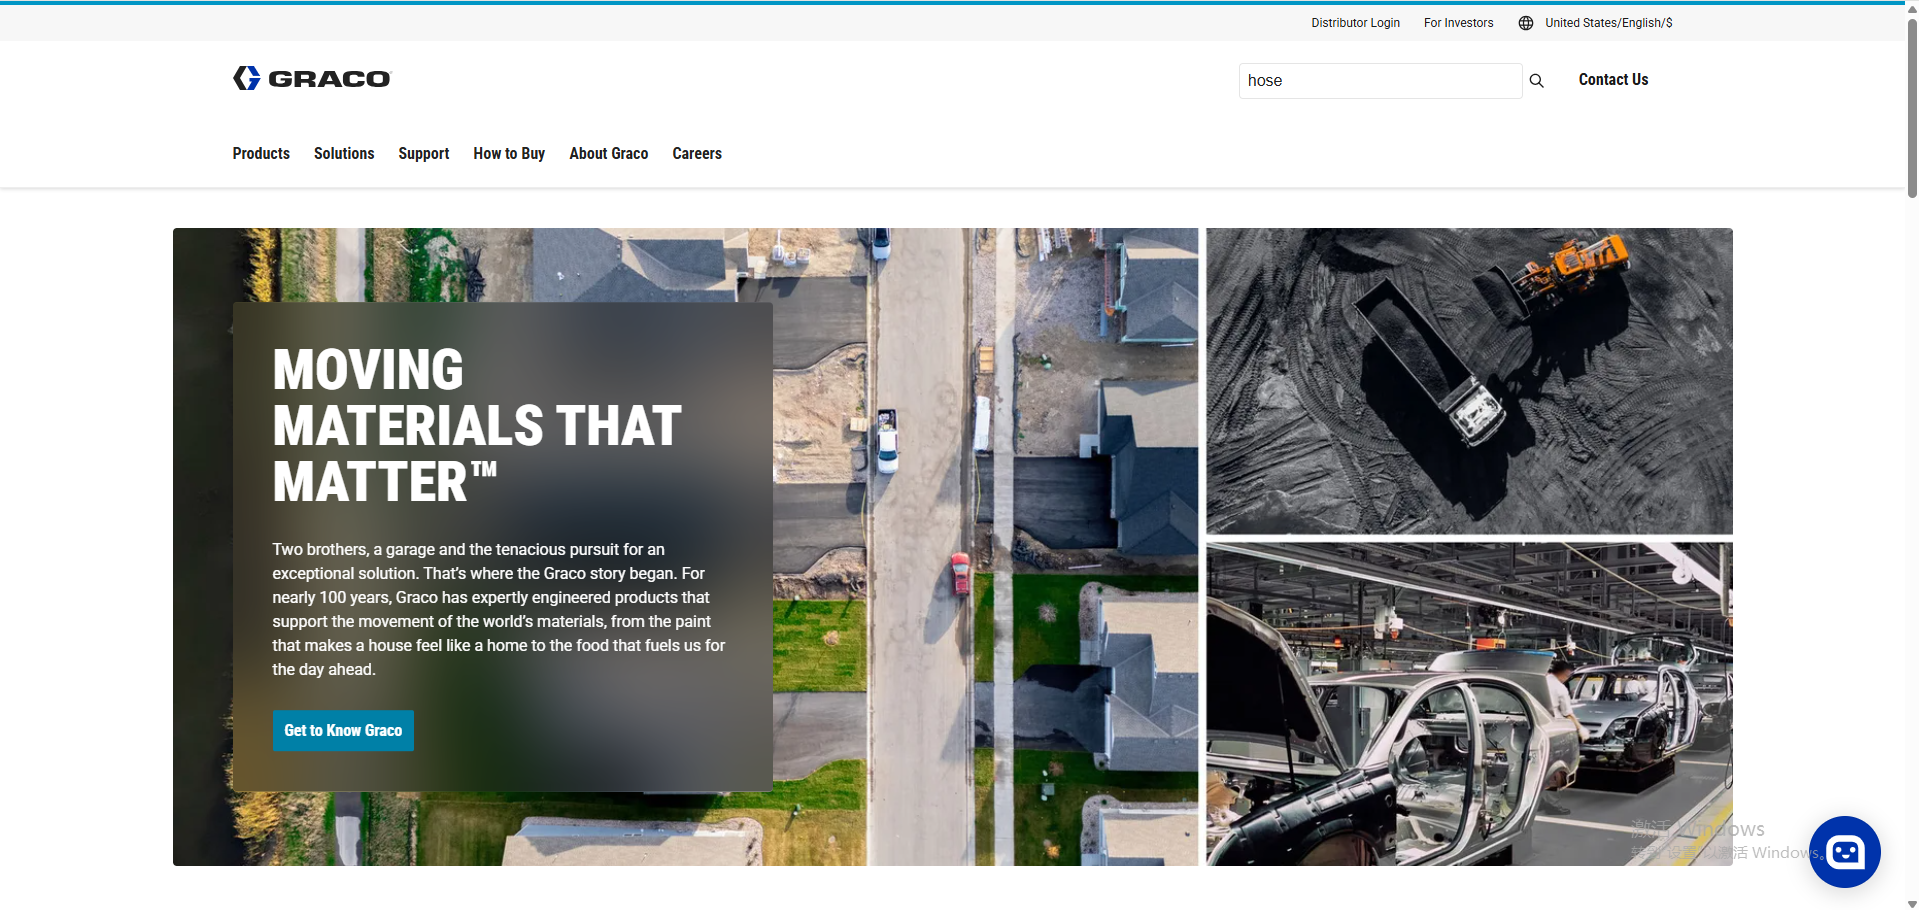This screenshot has height=910, width=1919.
Task: Click the globe language icon
Action: [x=1526, y=23]
